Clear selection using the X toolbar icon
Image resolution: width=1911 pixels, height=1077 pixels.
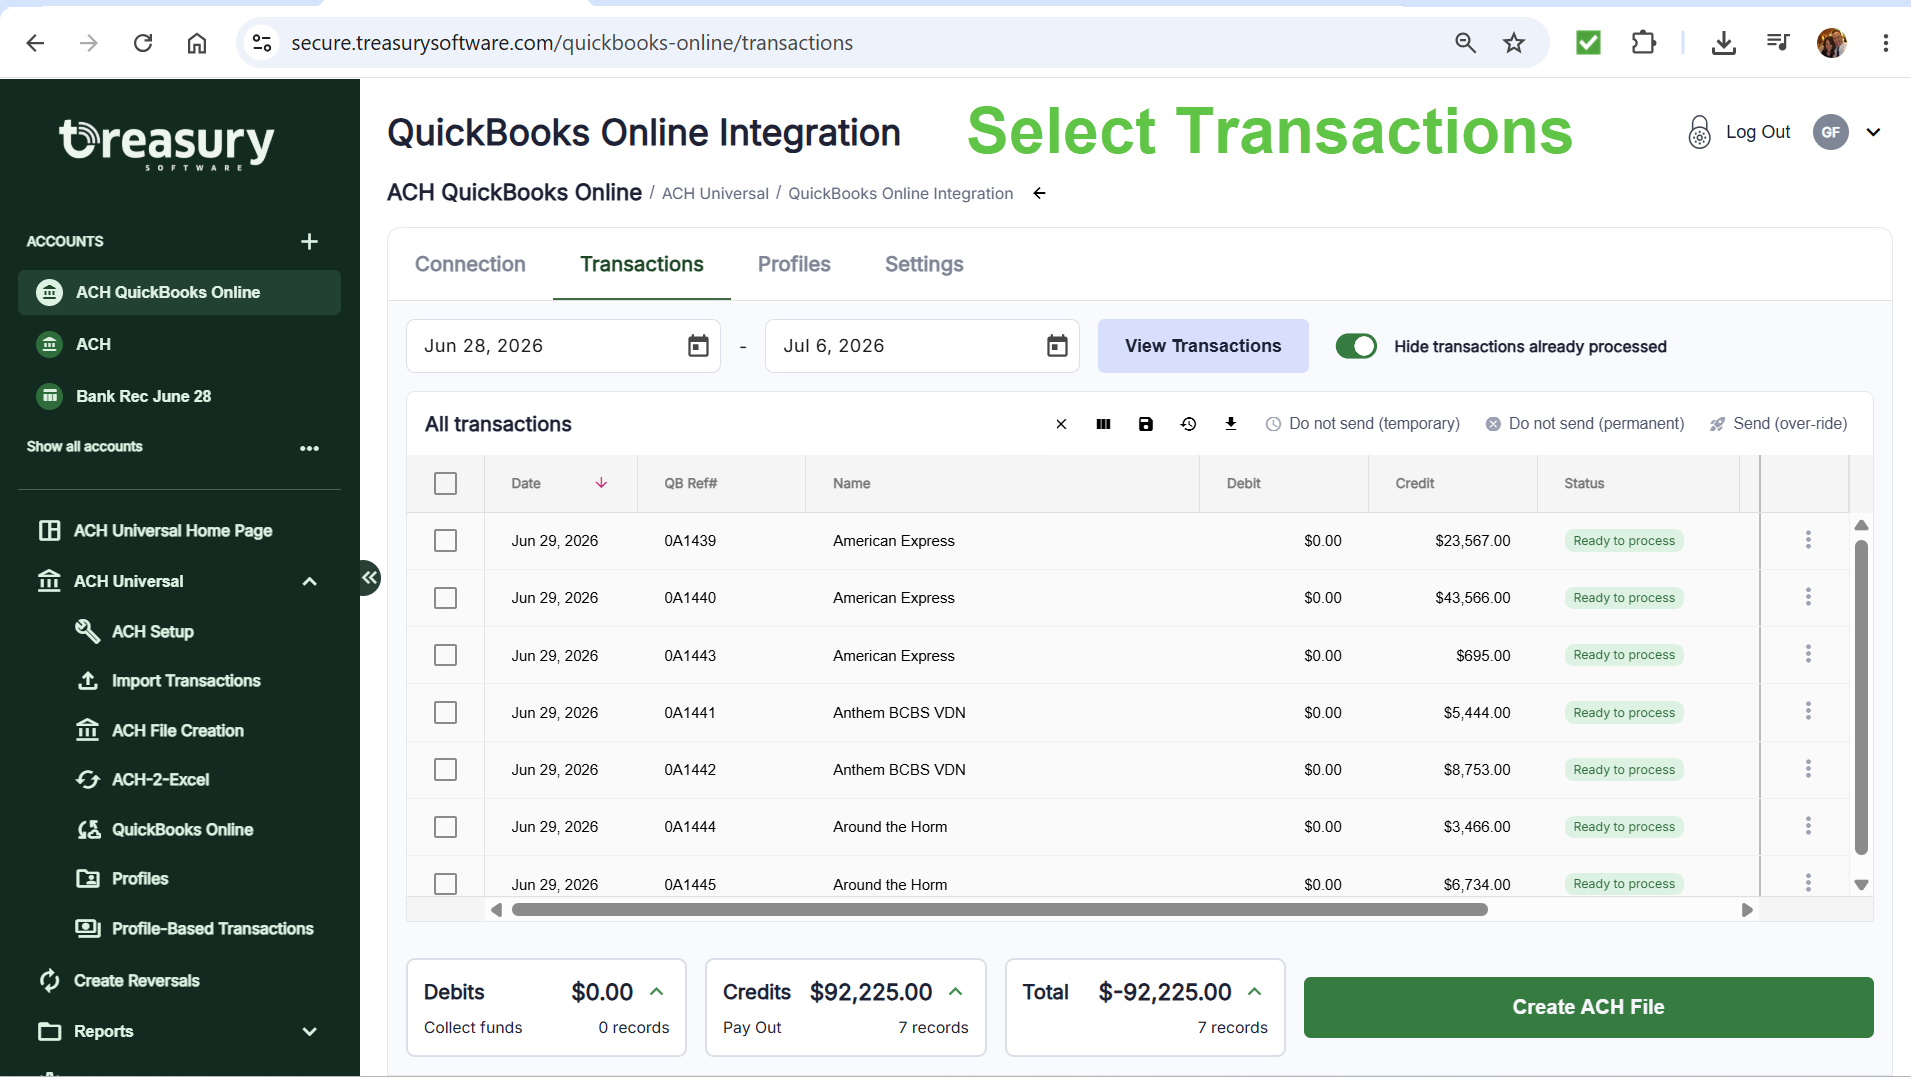click(1061, 424)
